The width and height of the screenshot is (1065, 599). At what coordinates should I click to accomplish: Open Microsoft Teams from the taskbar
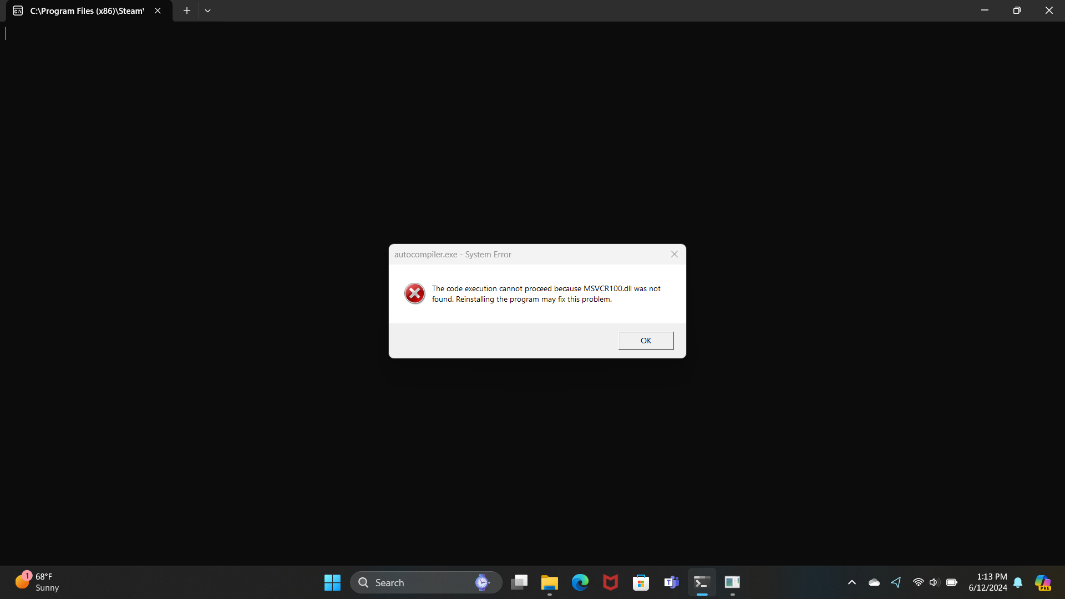point(672,582)
